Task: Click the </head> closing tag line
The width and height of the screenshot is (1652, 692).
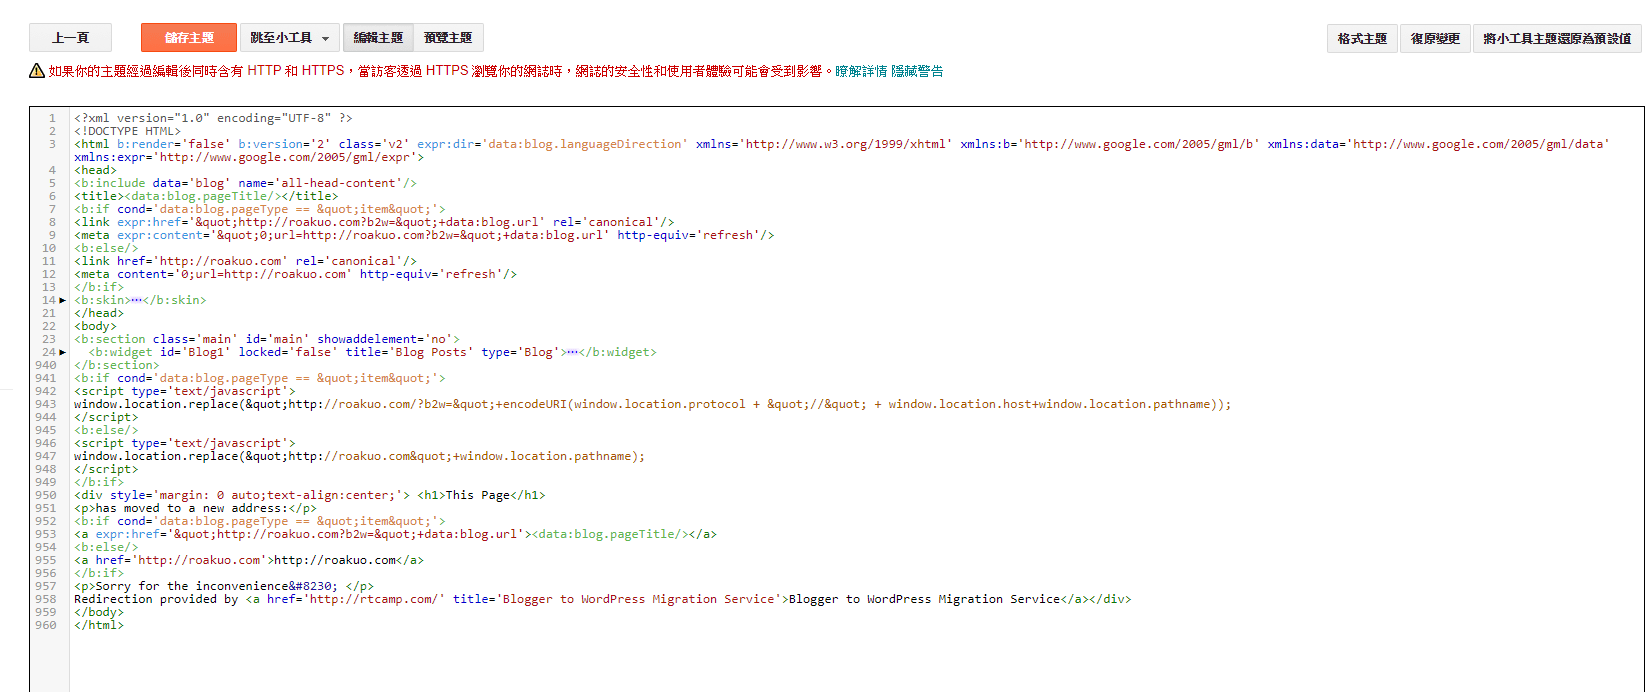Action: click(x=99, y=313)
